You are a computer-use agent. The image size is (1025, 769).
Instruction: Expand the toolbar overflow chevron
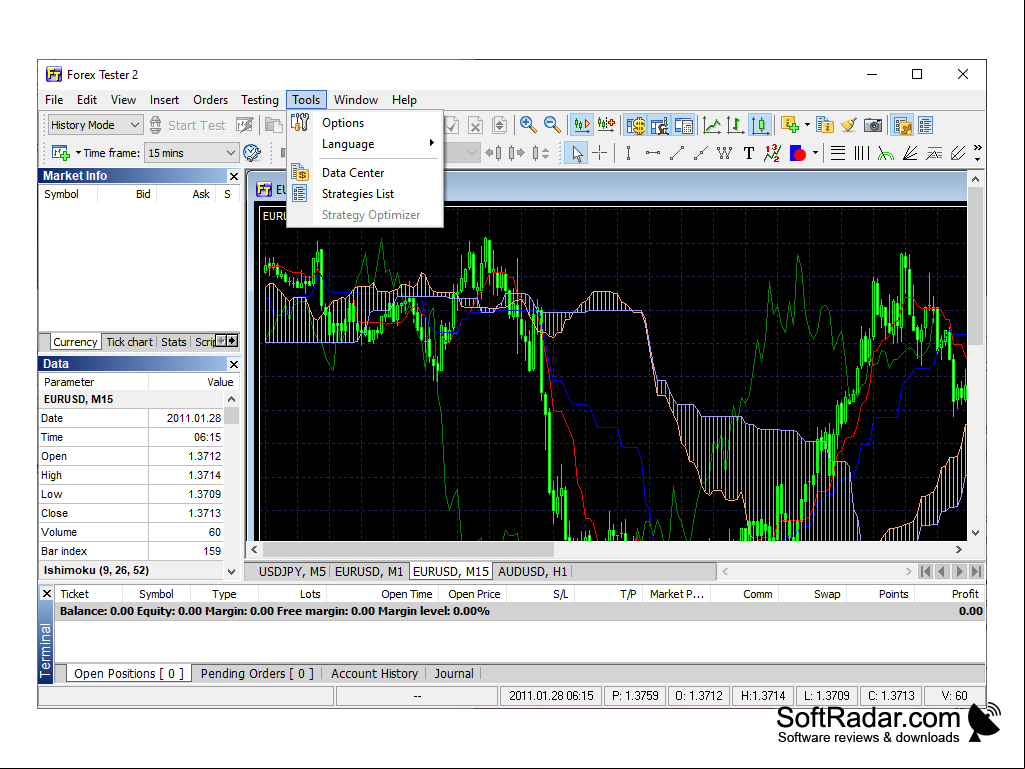977,153
